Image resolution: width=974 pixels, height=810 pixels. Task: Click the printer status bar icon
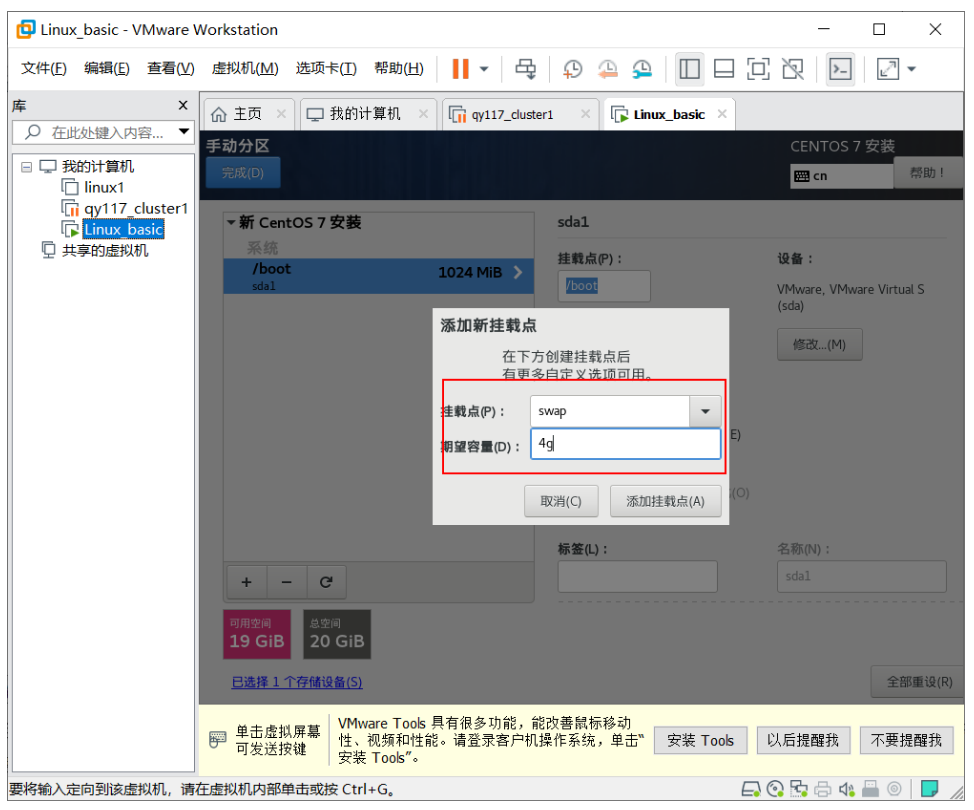coord(822,789)
